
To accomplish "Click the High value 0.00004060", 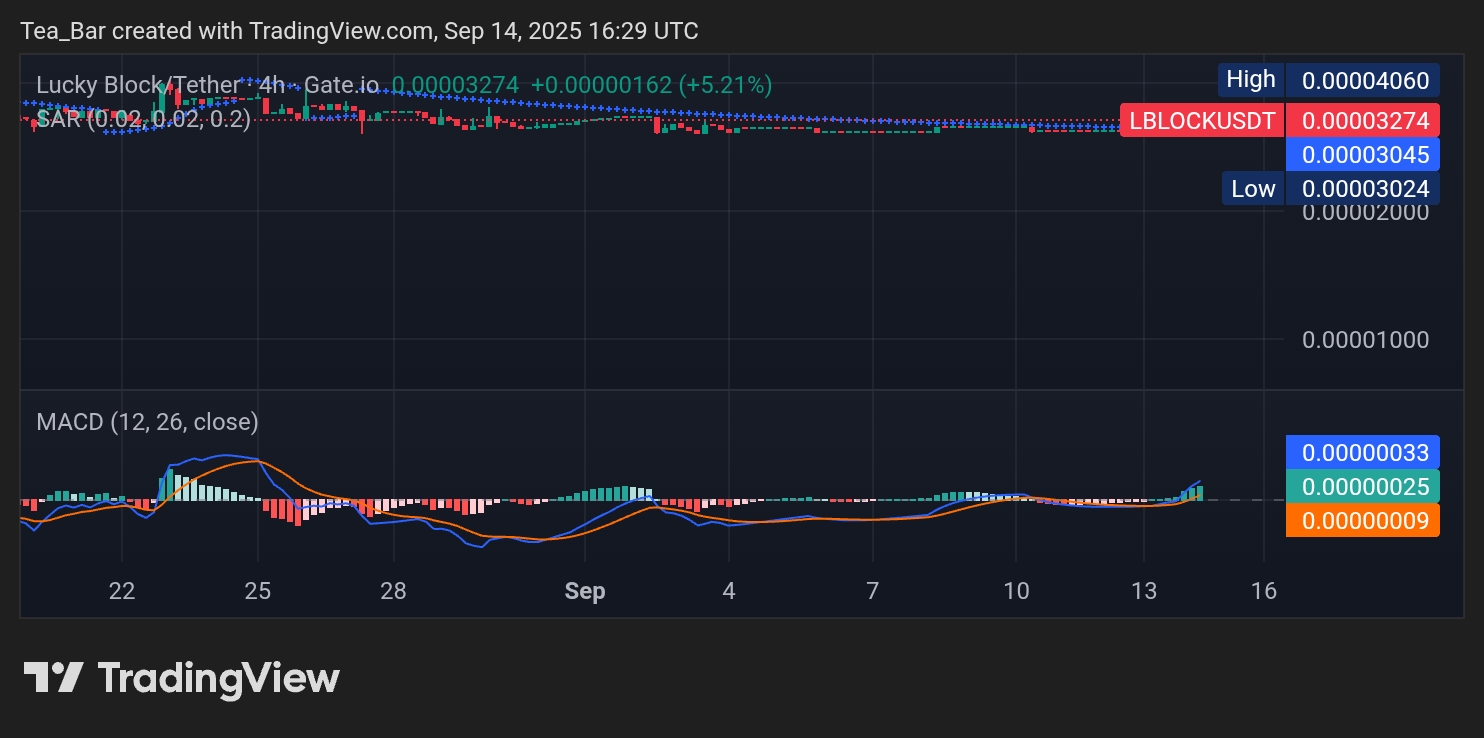I will (1363, 80).
